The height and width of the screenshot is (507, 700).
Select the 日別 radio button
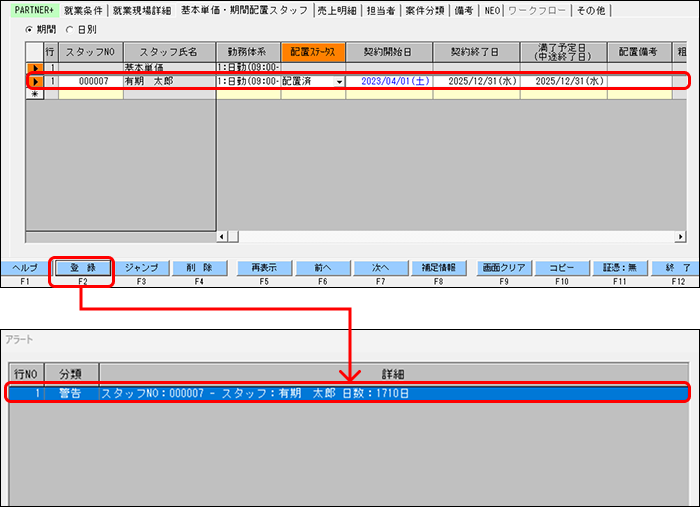coord(69,30)
